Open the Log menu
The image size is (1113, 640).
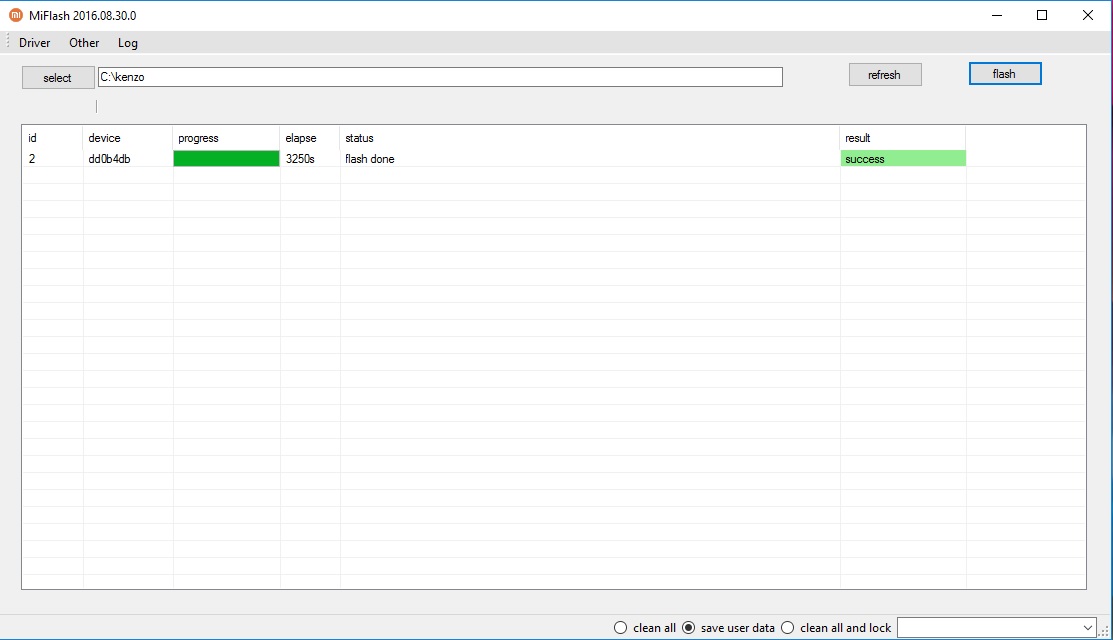128,43
